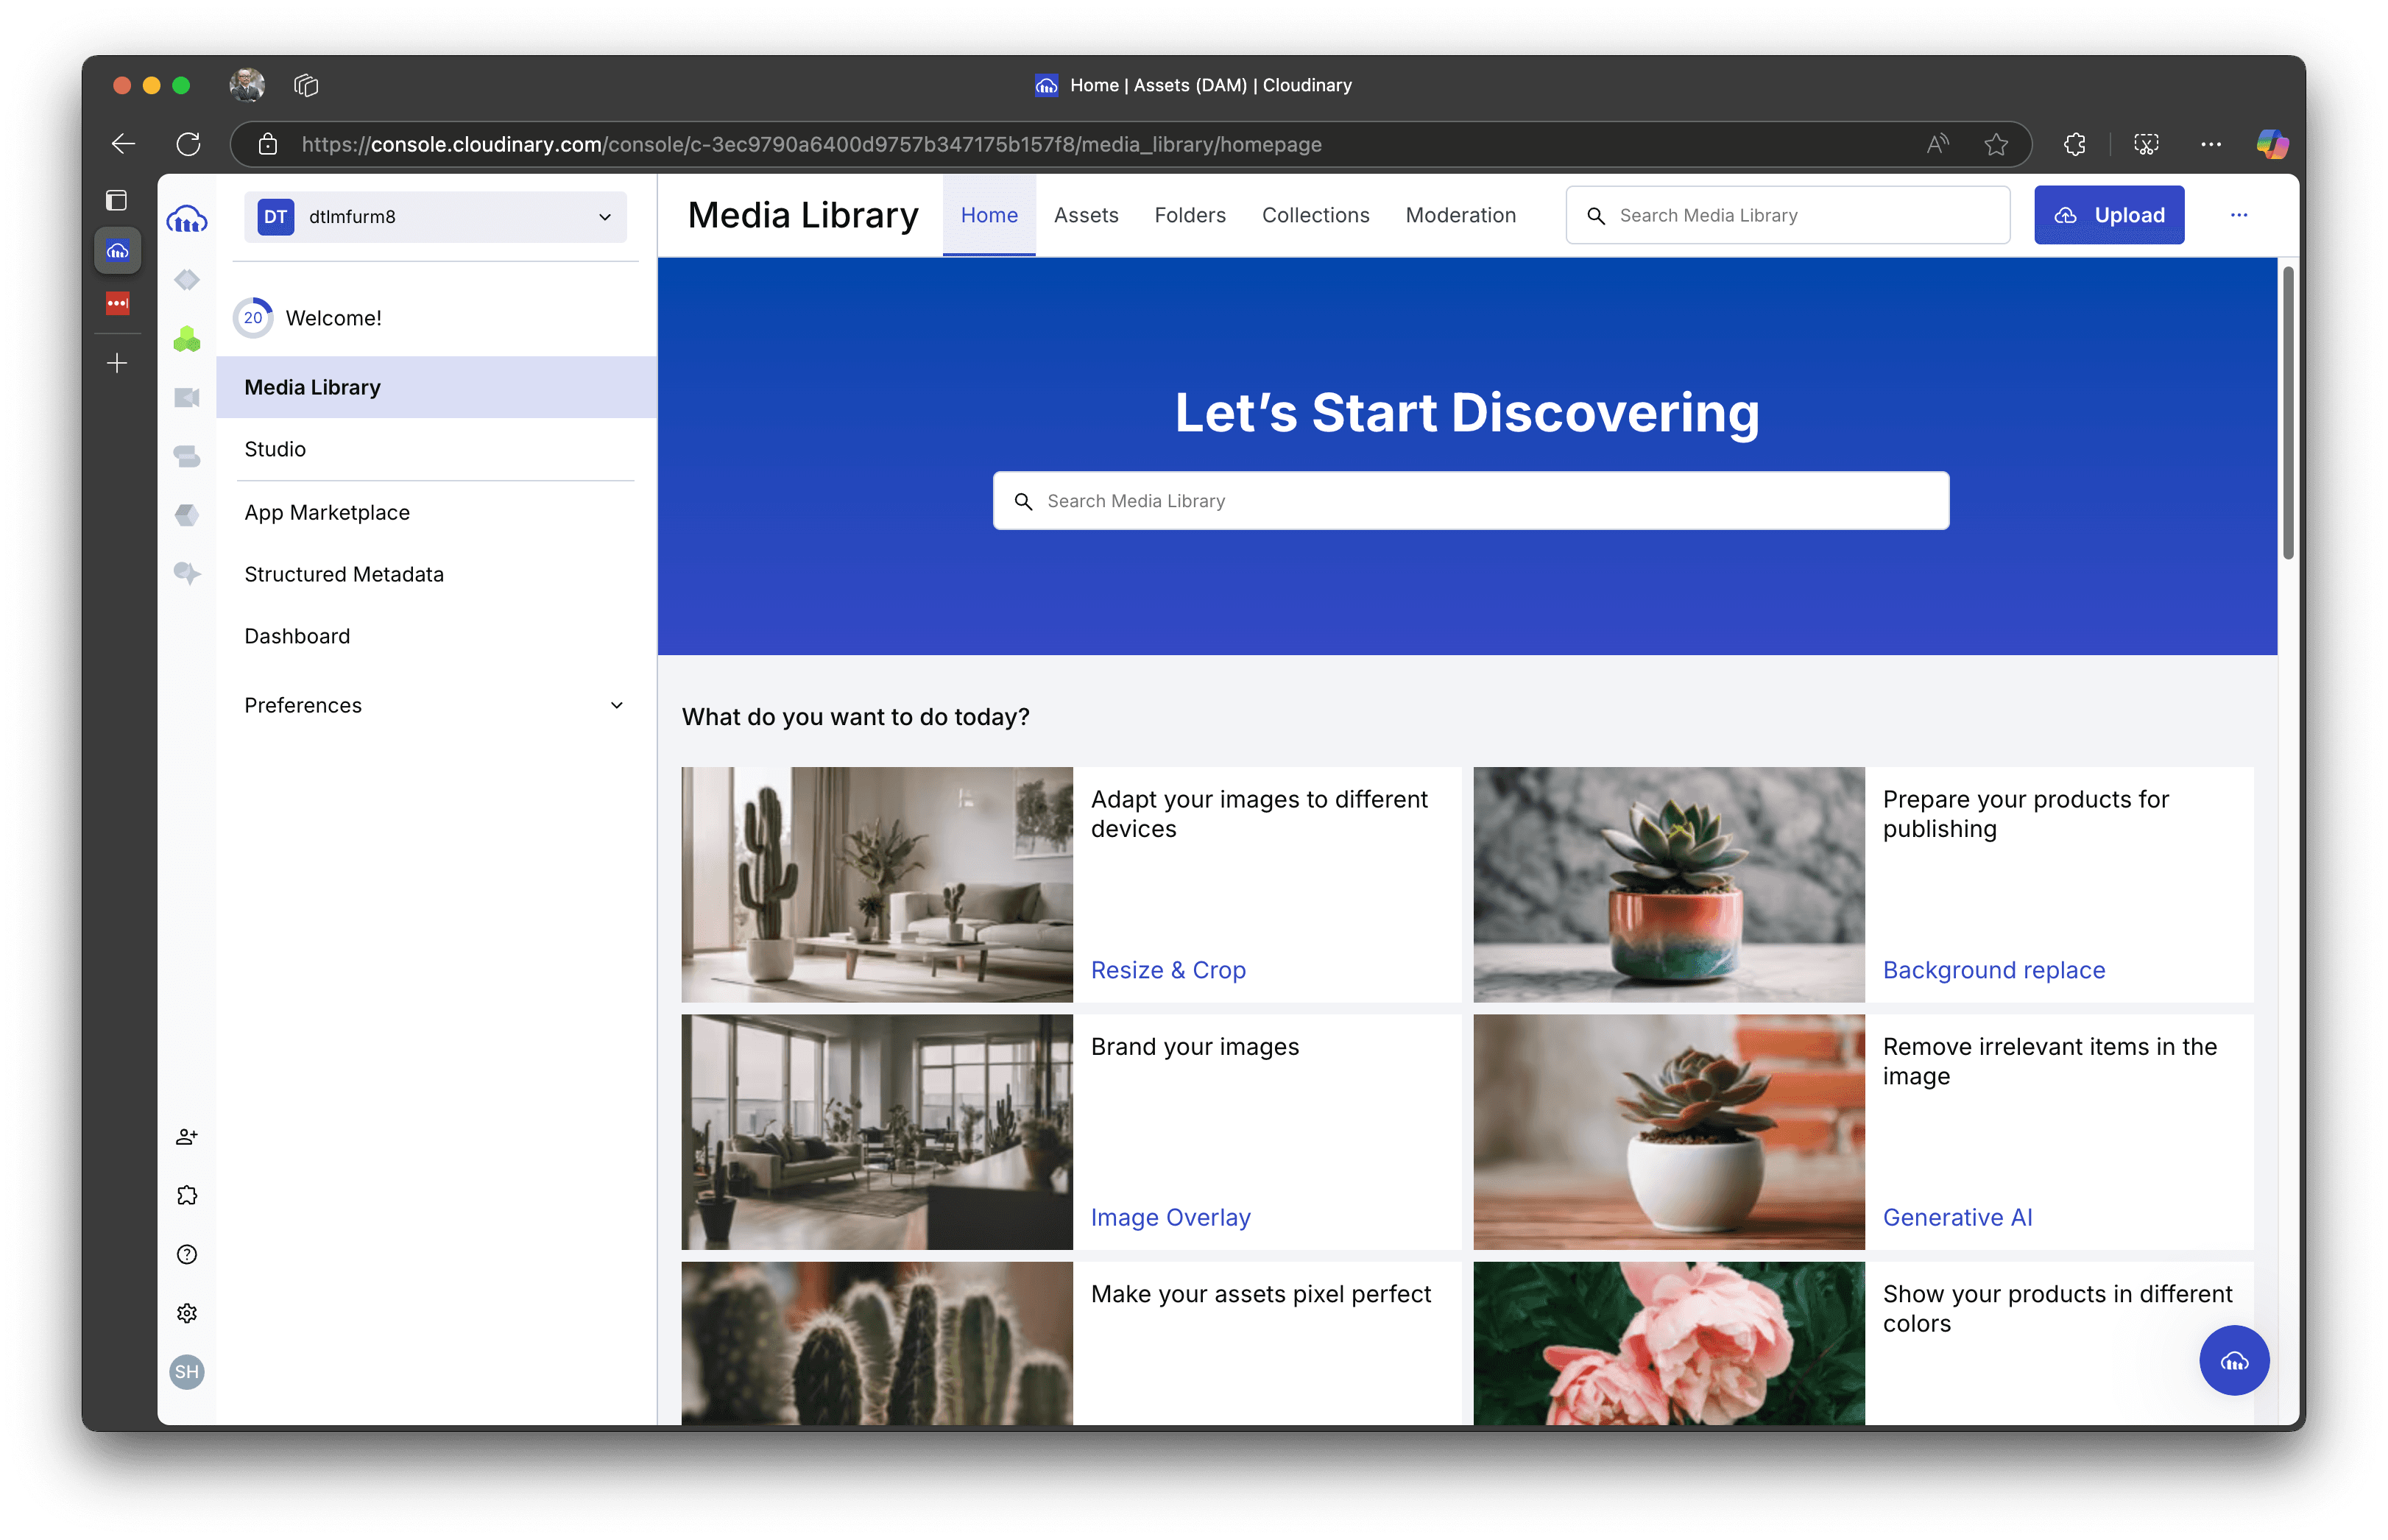Open the invite users icon
Viewport: 2388px width, 1540px height.
(x=187, y=1137)
